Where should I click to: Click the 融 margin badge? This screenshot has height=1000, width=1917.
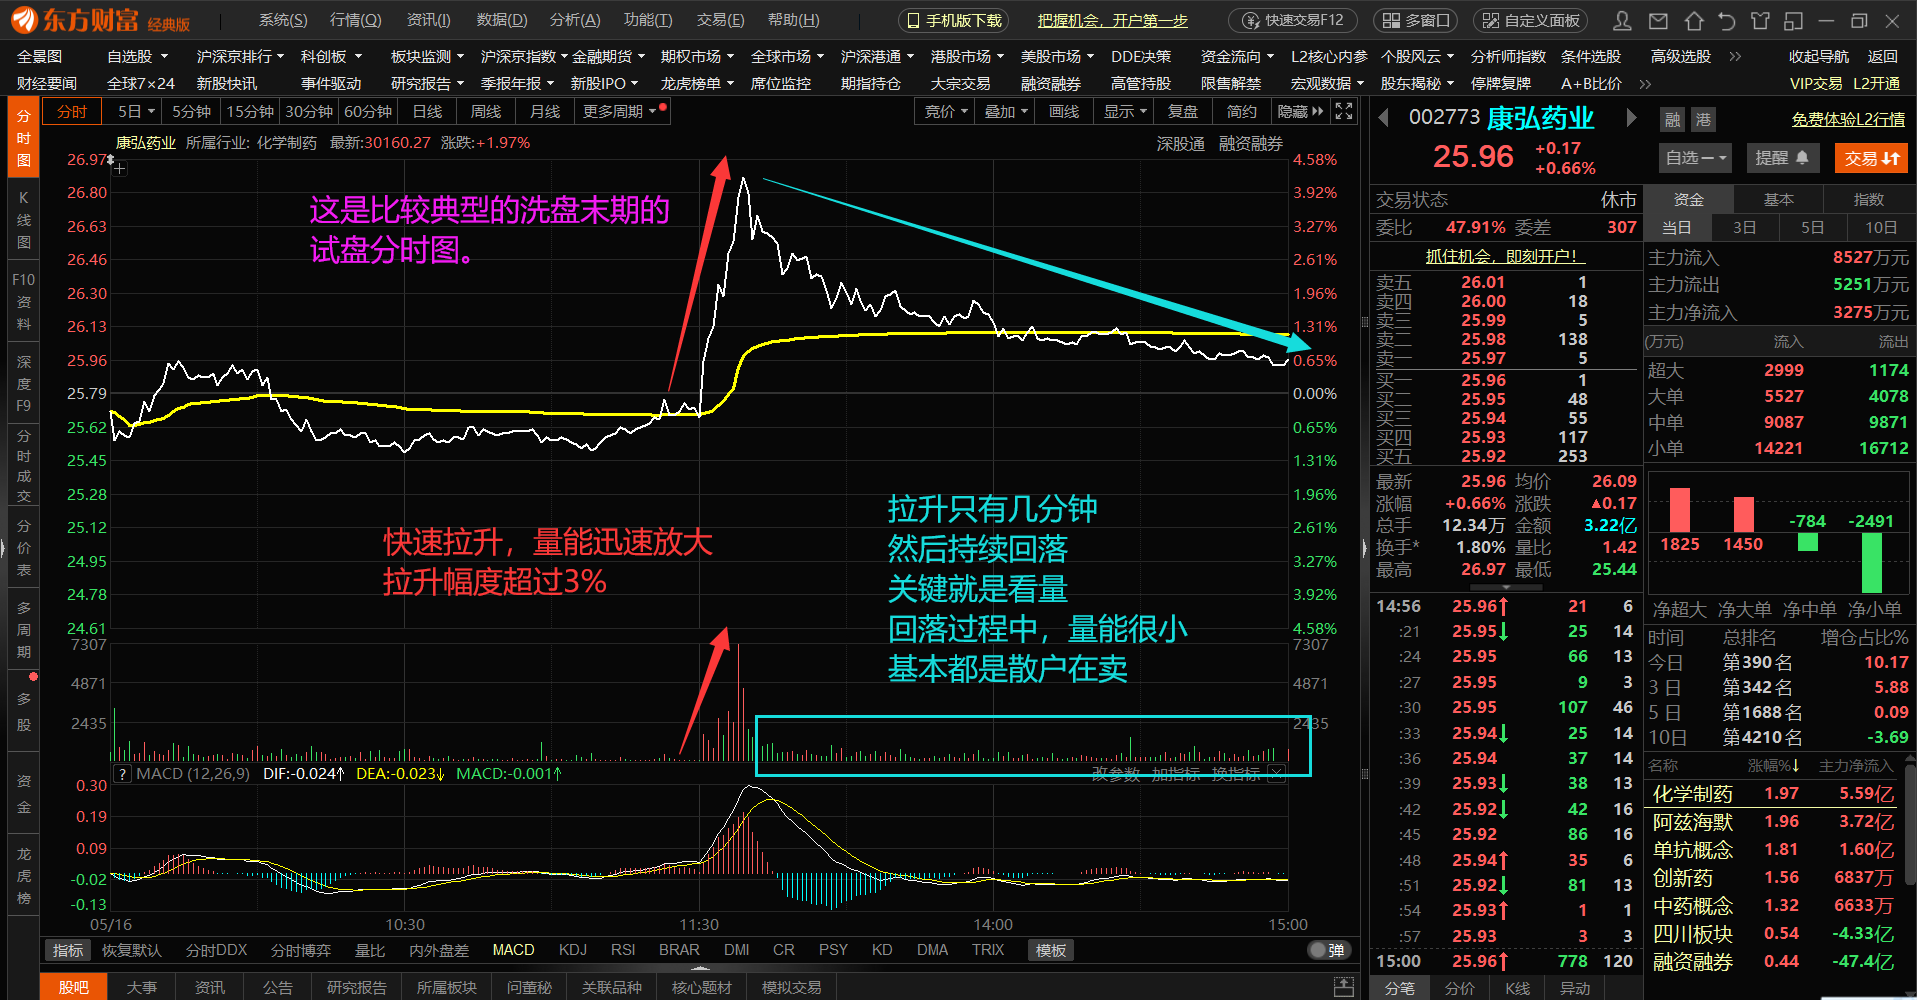pyautogui.click(x=1673, y=120)
